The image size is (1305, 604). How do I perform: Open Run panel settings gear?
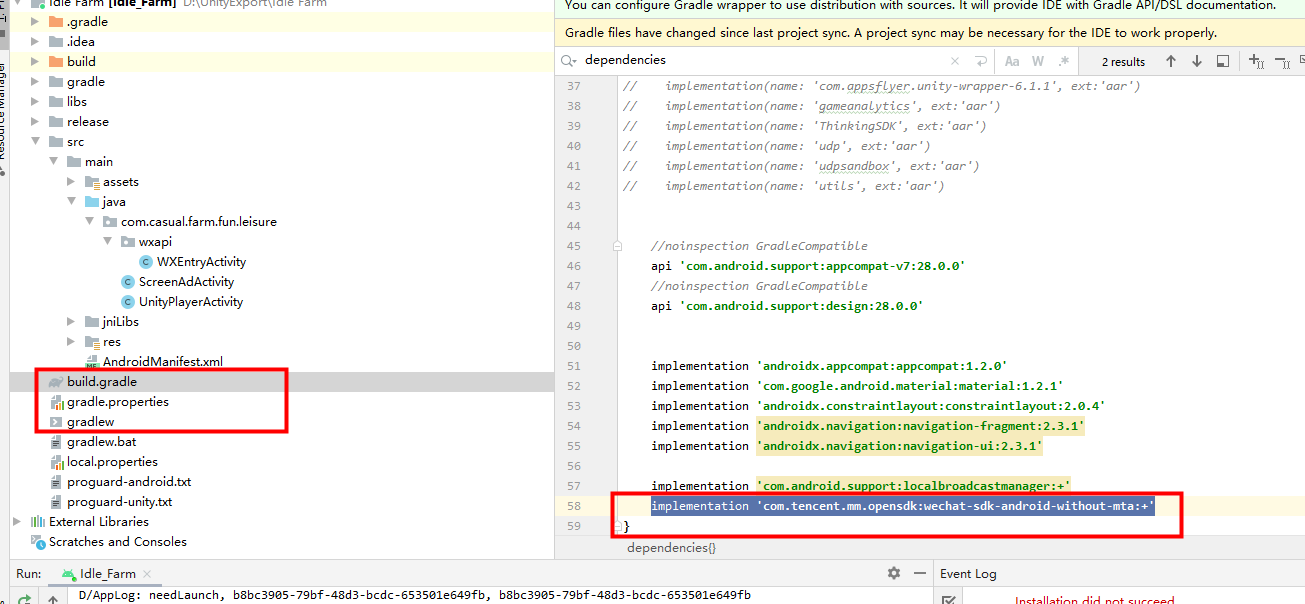point(894,573)
